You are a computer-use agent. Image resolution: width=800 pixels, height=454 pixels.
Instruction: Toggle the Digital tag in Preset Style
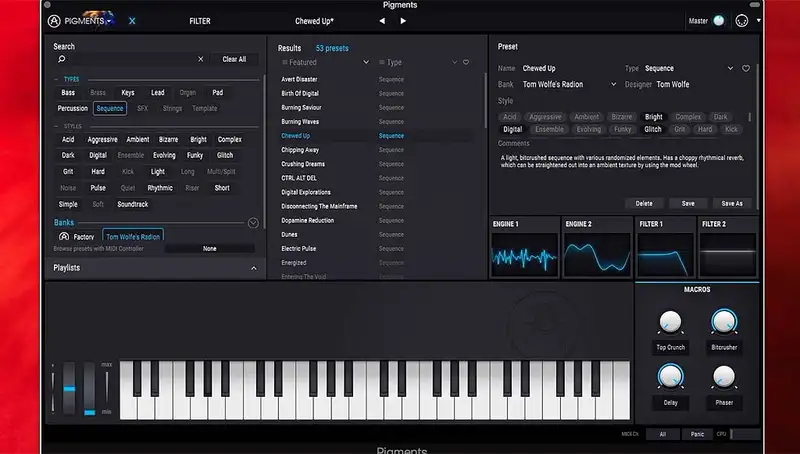(x=512, y=130)
